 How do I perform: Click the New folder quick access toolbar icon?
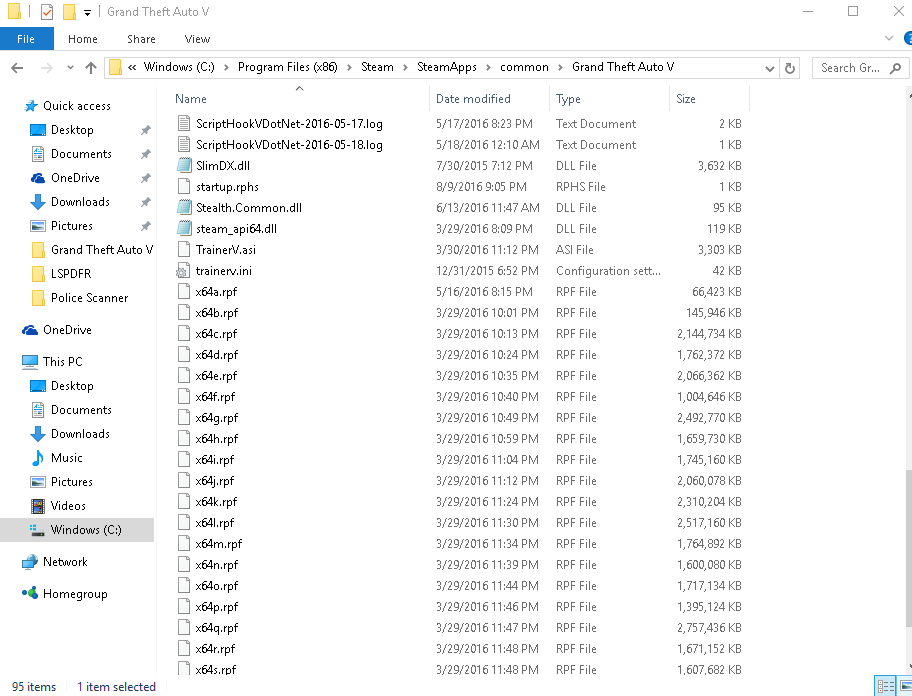pos(69,12)
